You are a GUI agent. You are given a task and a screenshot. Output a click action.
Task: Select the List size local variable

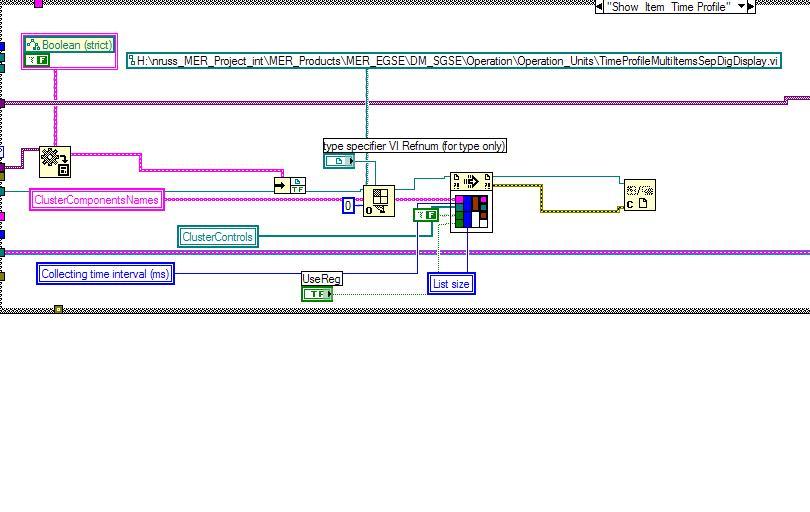pyautogui.click(x=451, y=284)
